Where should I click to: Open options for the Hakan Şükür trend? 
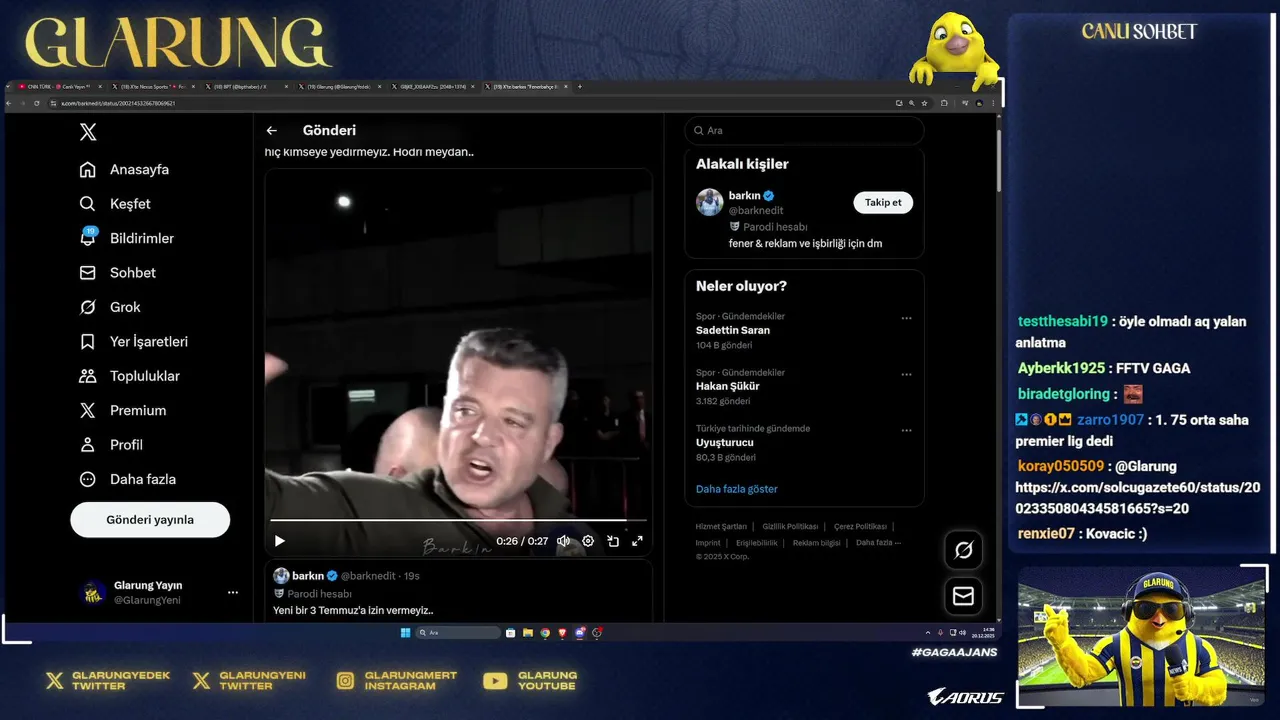tap(906, 374)
